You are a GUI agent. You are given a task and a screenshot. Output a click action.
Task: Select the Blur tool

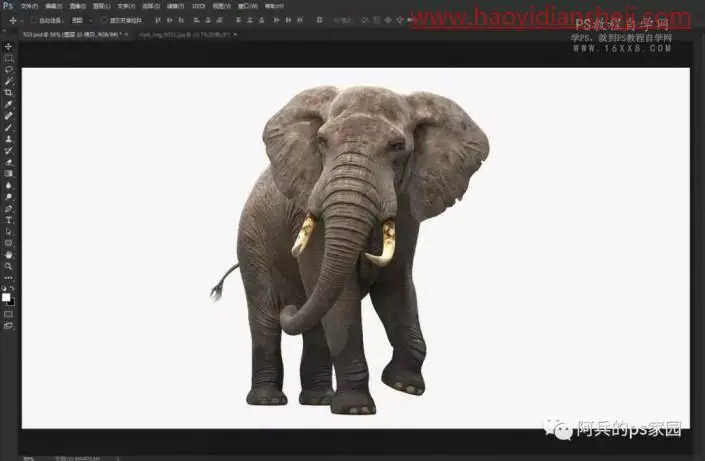tap(8, 185)
